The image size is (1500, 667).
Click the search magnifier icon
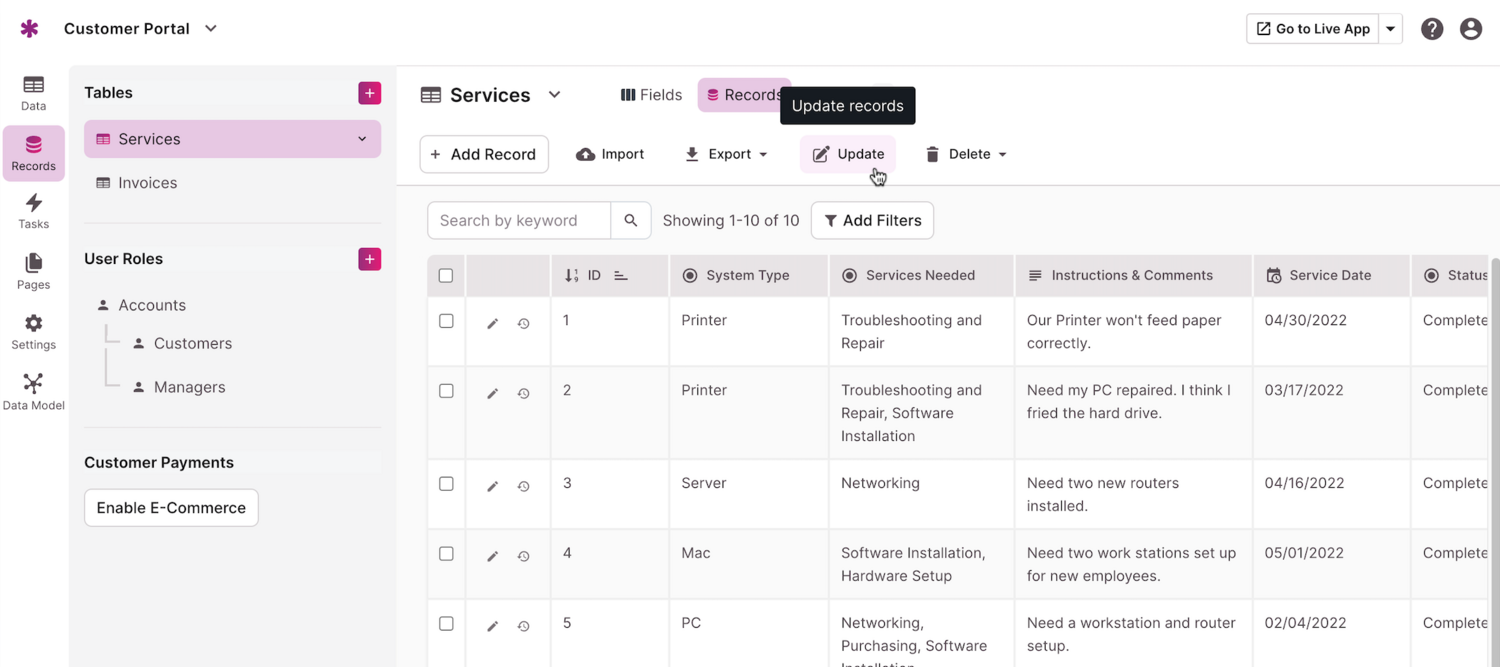pyautogui.click(x=631, y=221)
